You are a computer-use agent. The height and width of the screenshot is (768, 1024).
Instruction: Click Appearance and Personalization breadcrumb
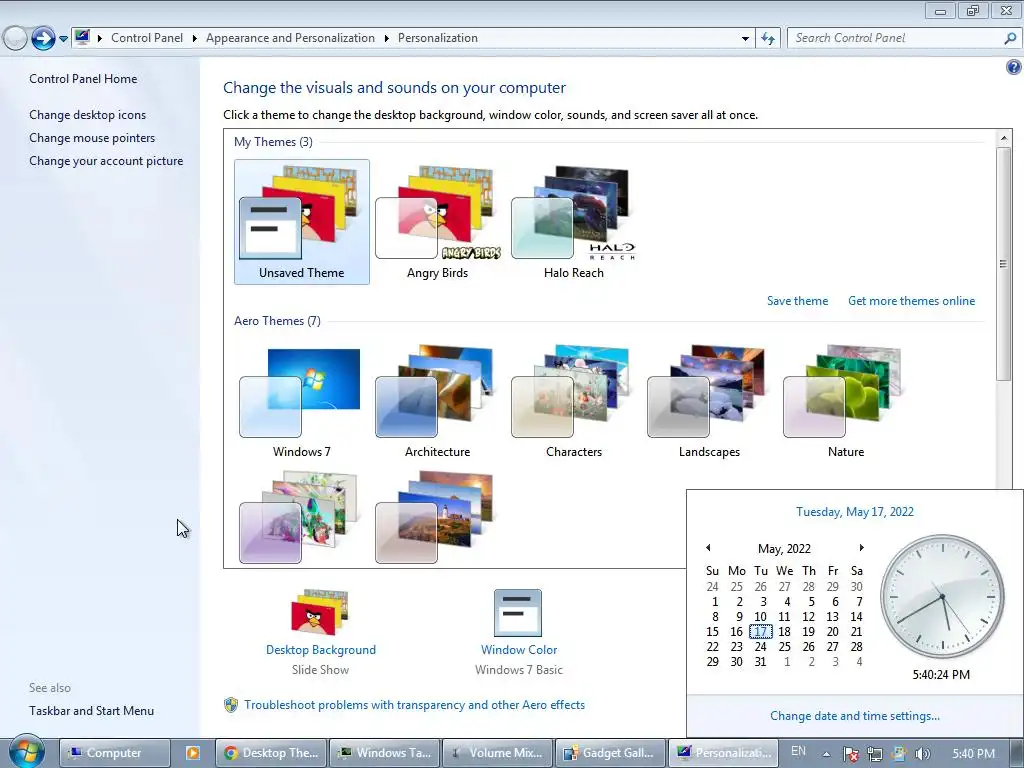290,38
